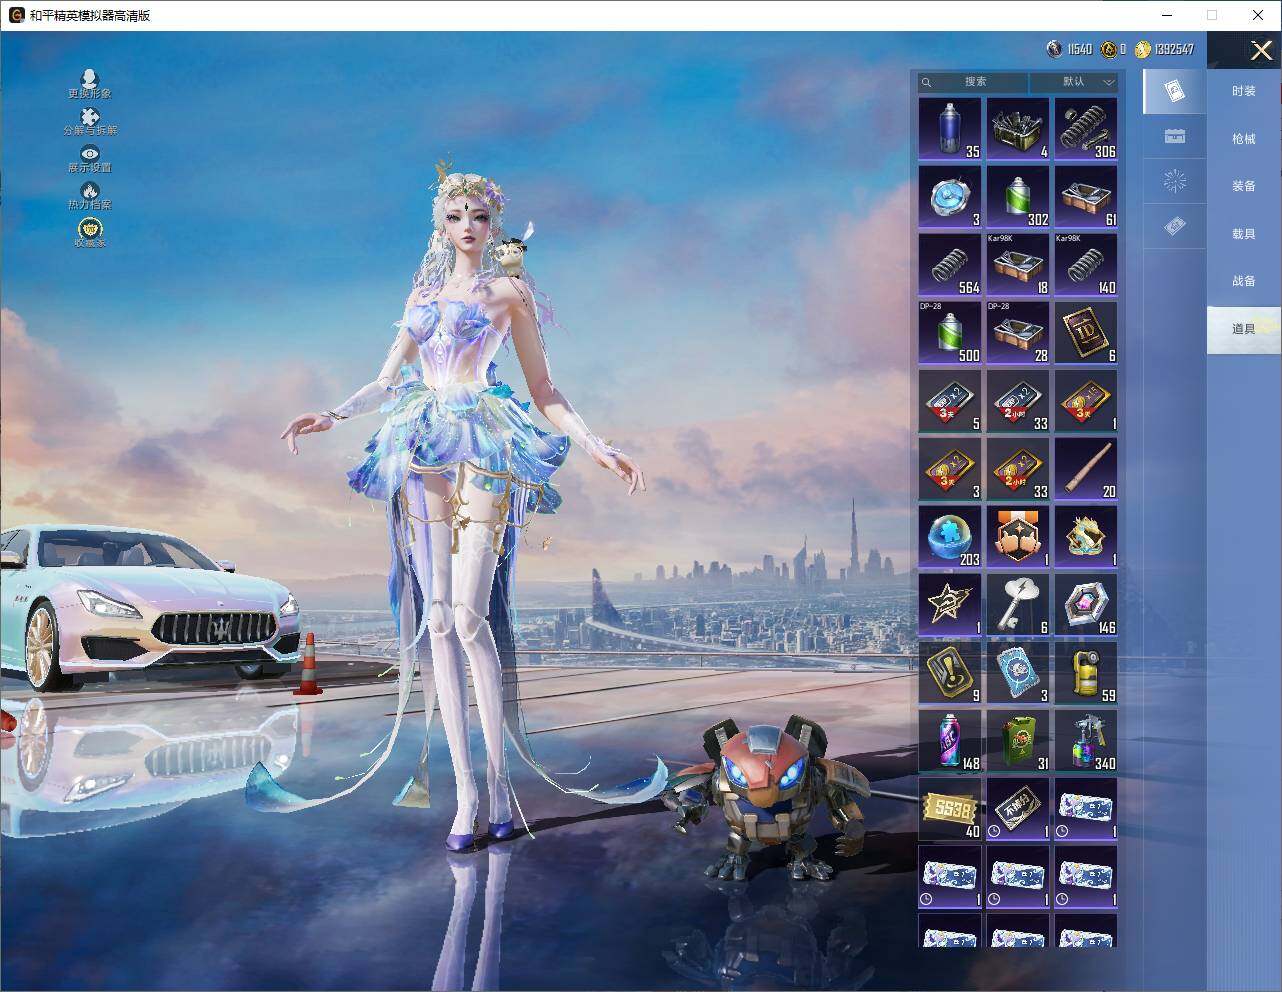Select the 道具 tab

click(x=1244, y=329)
